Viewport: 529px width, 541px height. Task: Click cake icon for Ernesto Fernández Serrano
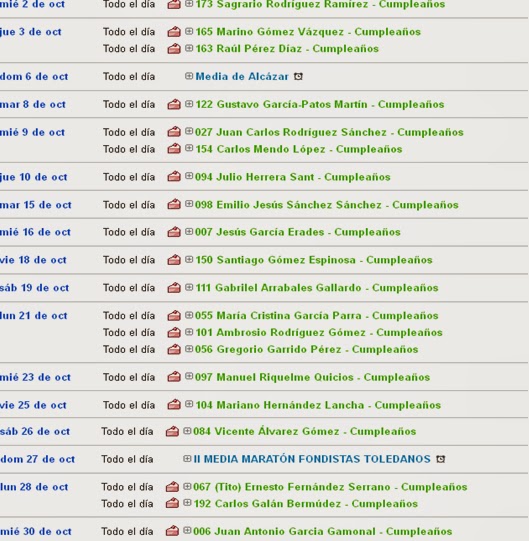pos(172,487)
